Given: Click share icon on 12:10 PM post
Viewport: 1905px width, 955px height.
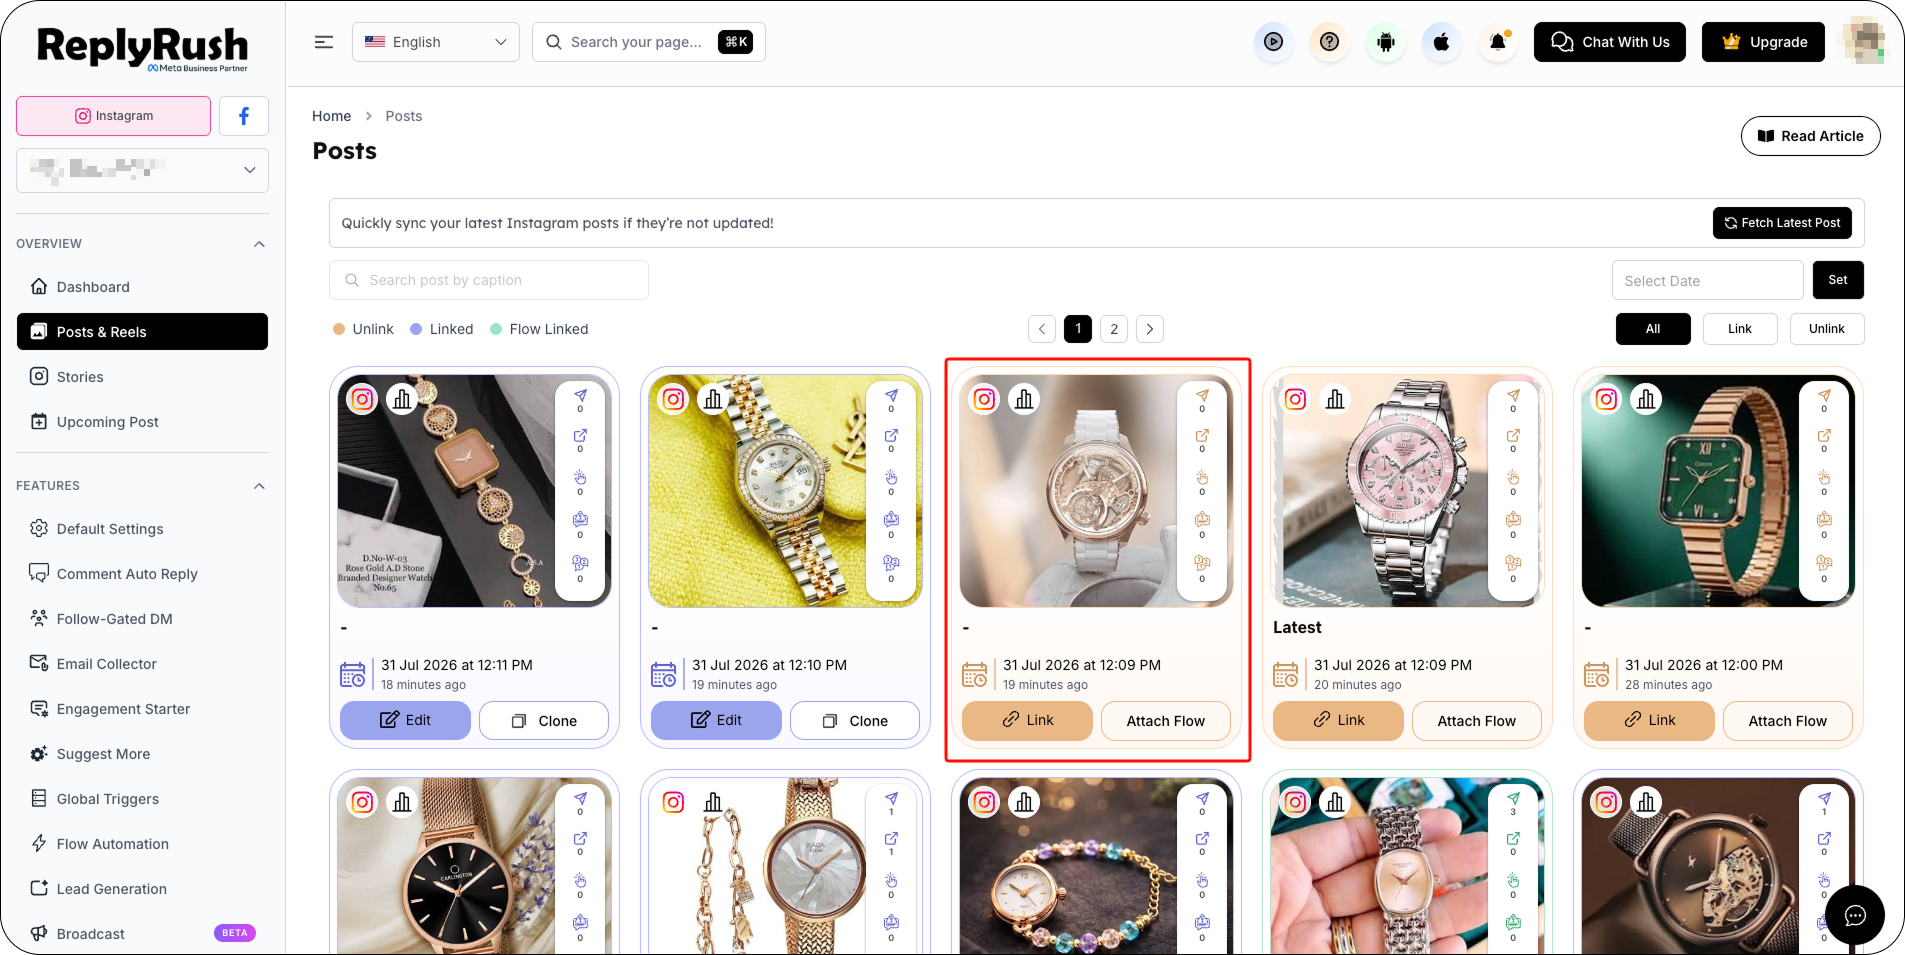Looking at the screenshot, I should point(891,436).
